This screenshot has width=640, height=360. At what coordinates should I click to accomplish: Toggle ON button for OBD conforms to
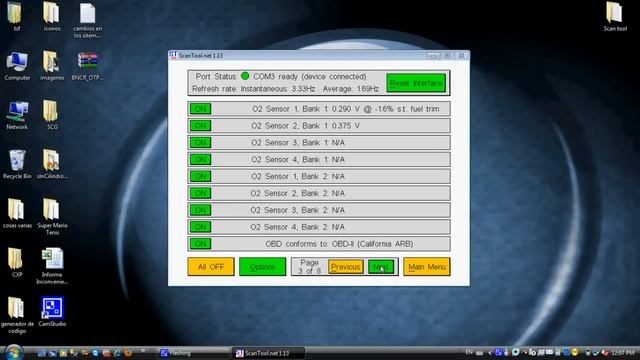click(x=200, y=244)
